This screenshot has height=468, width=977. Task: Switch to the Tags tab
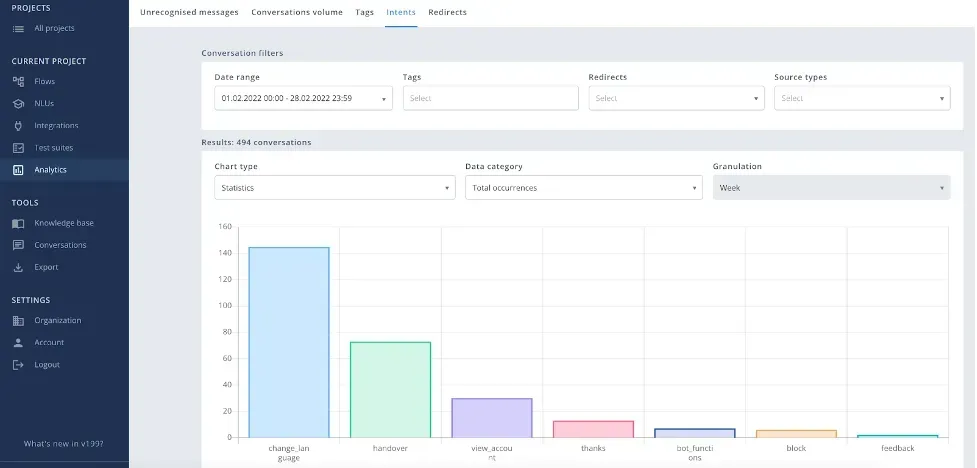(x=365, y=12)
